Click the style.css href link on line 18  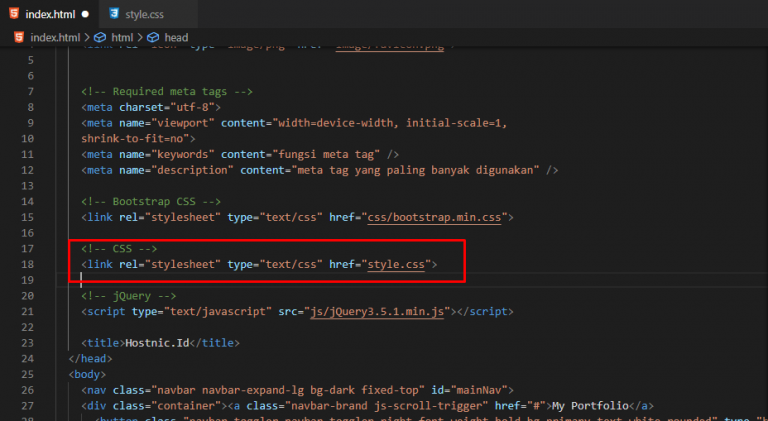coord(397,264)
